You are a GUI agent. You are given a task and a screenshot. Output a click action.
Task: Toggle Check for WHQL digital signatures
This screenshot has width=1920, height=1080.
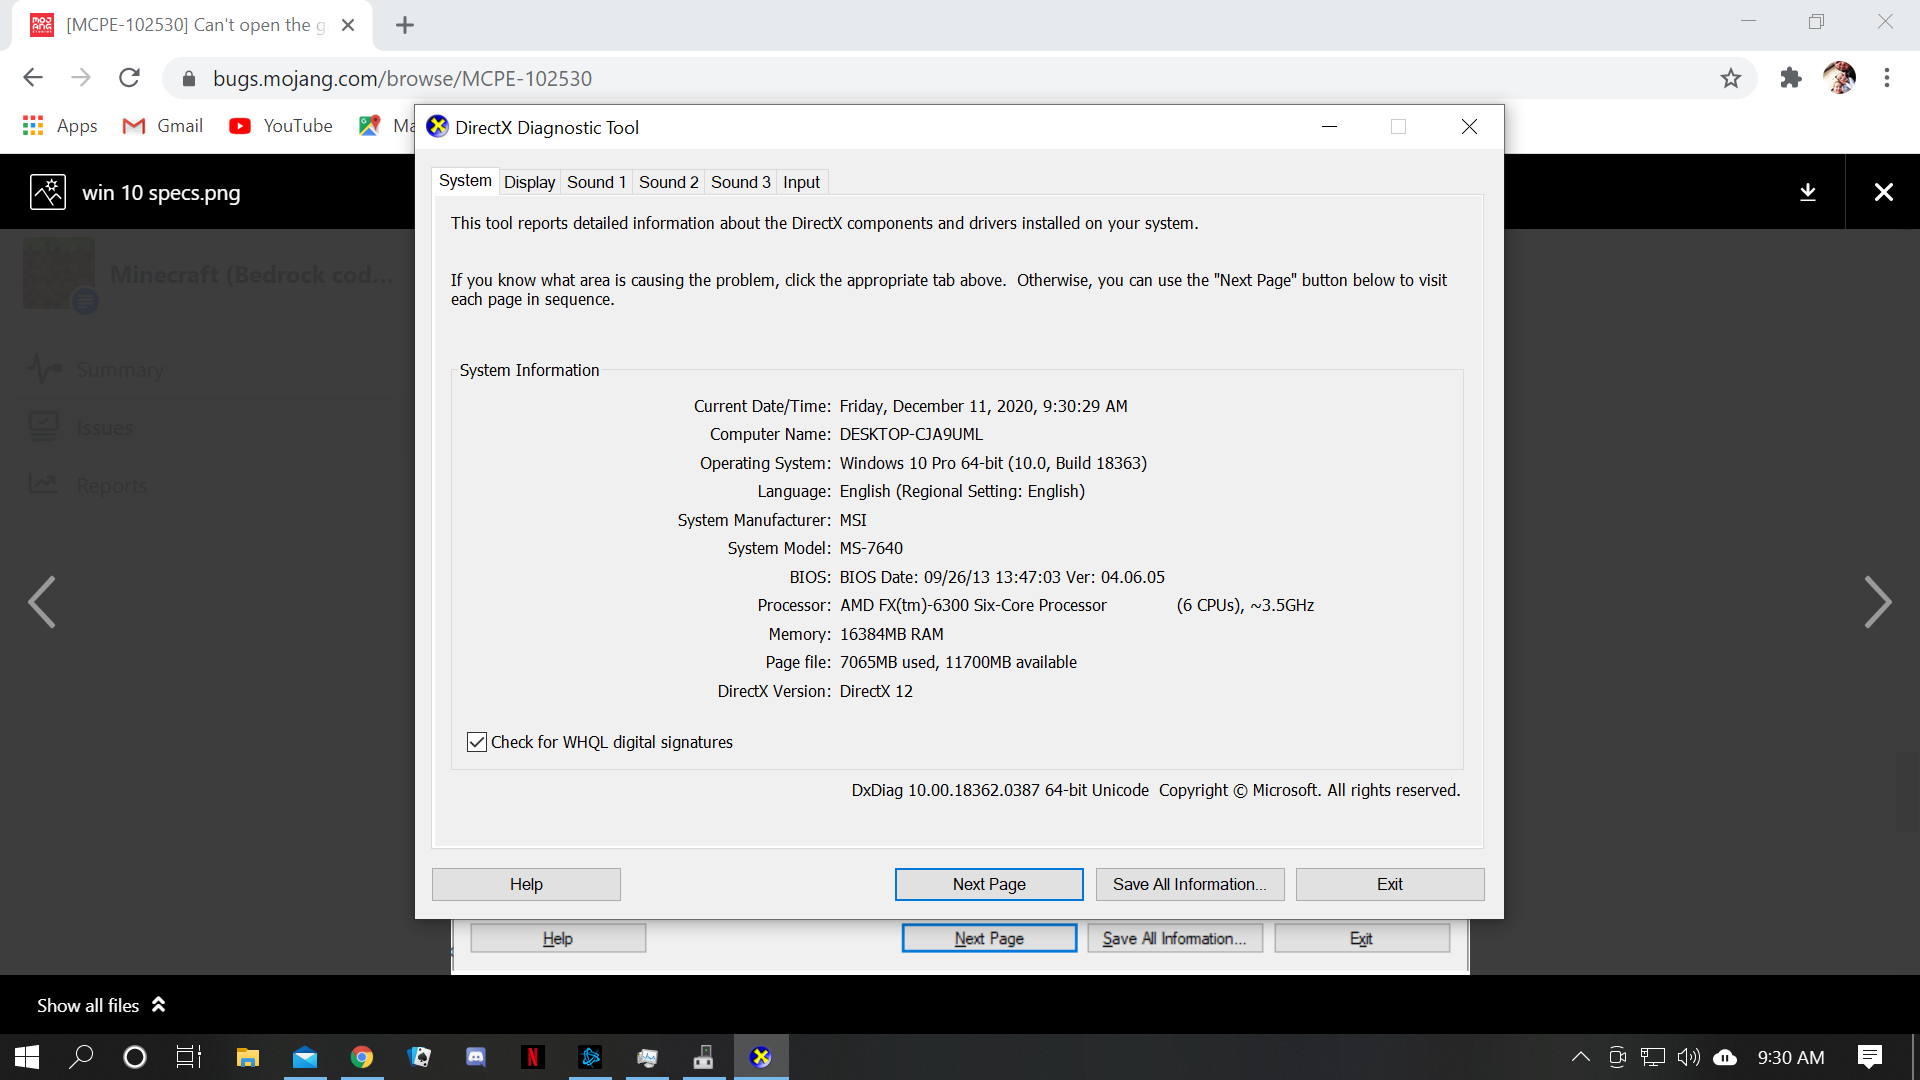coord(477,742)
